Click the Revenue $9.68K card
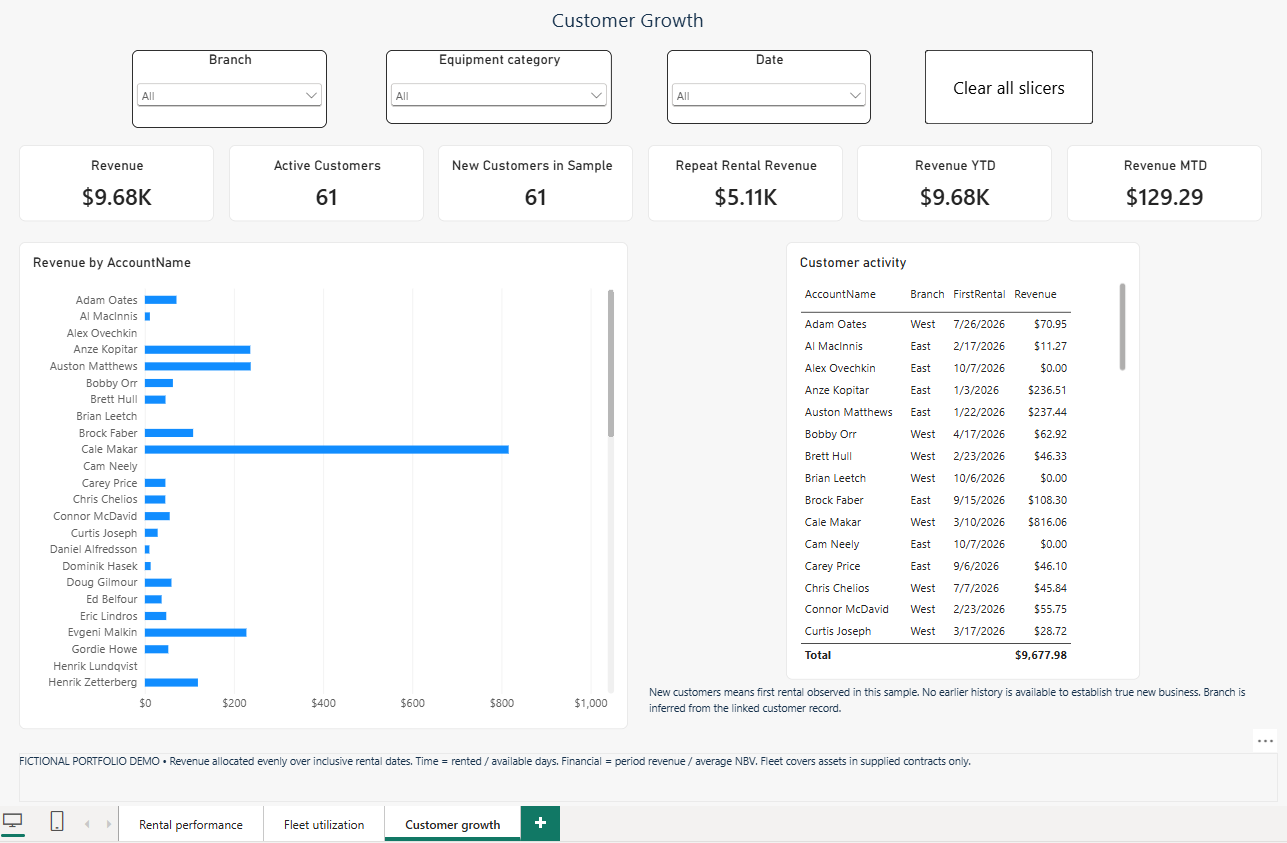 (116, 183)
